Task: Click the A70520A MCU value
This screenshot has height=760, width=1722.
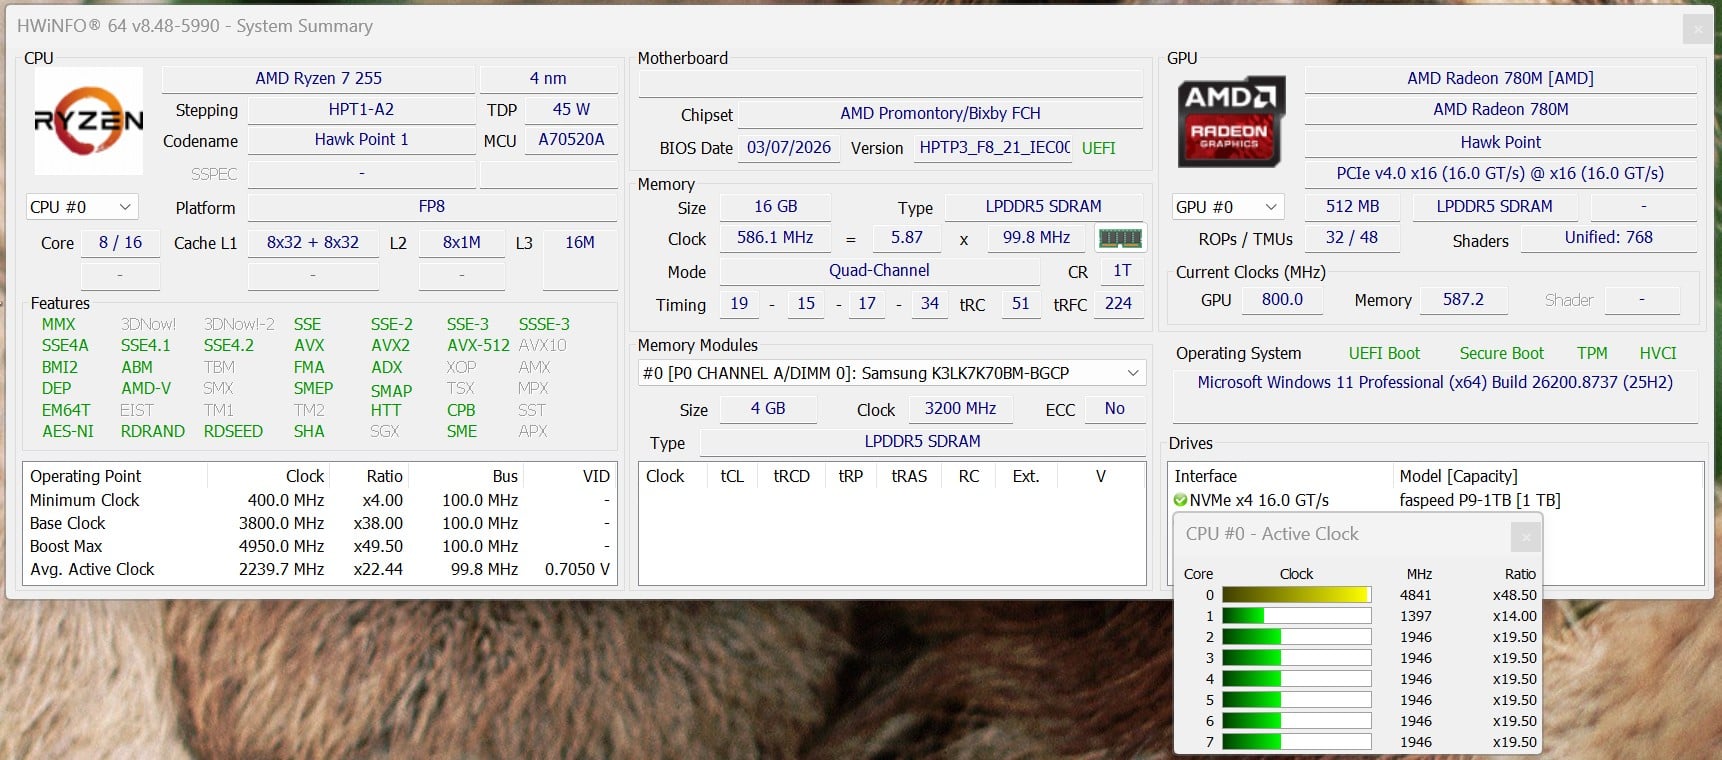Action: [x=571, y=140]
